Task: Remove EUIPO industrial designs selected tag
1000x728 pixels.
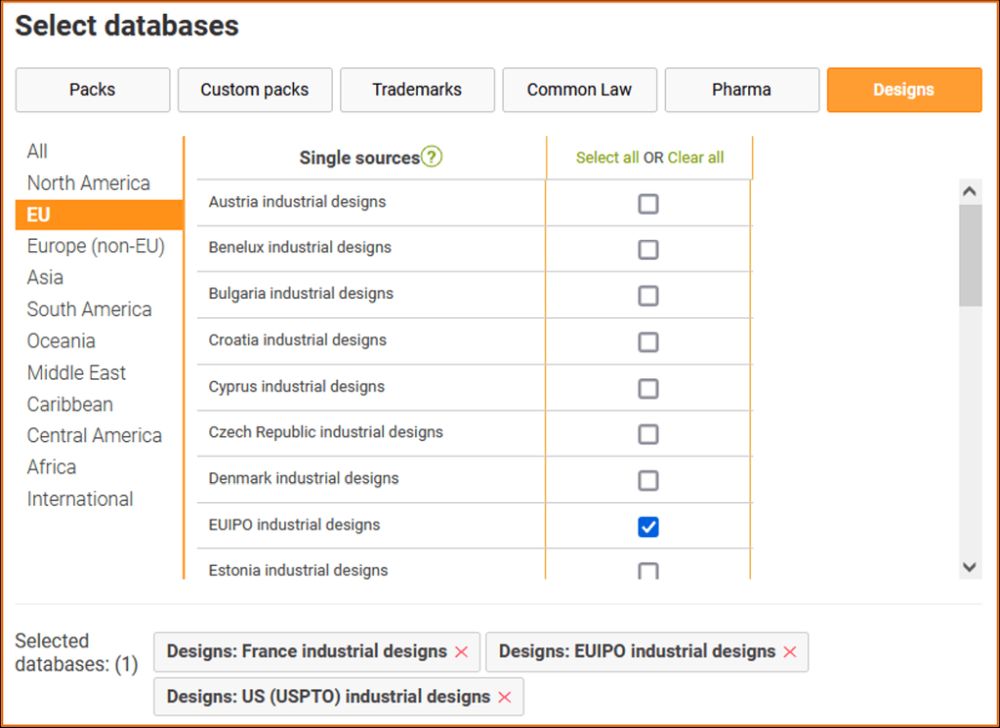Action: (790, 652)
